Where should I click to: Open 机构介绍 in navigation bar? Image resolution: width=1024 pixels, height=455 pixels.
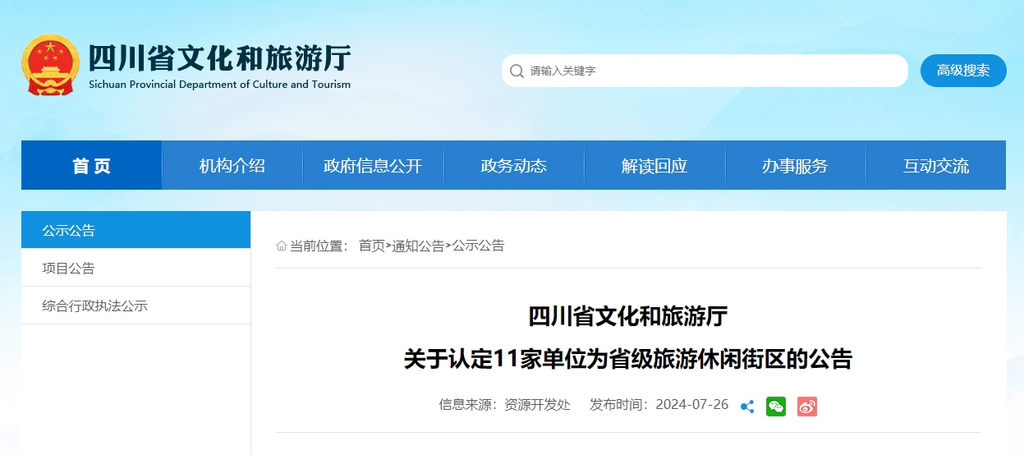(232, 166)
